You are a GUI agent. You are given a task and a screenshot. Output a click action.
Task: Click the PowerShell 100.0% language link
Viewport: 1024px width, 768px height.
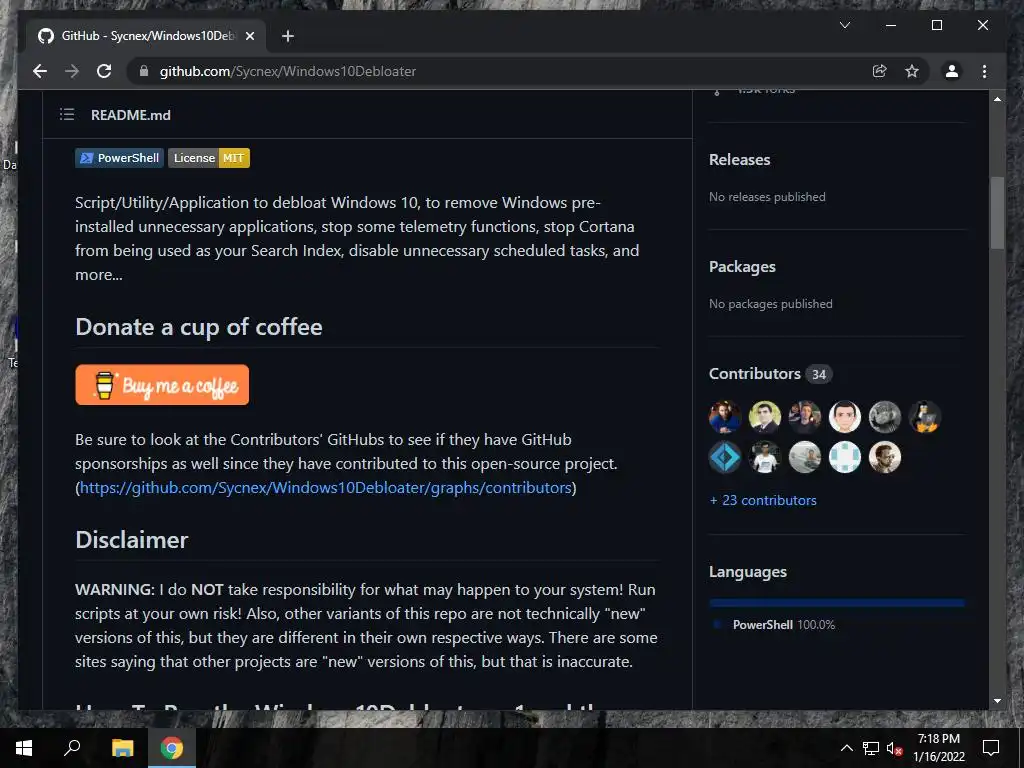(784, 624)
